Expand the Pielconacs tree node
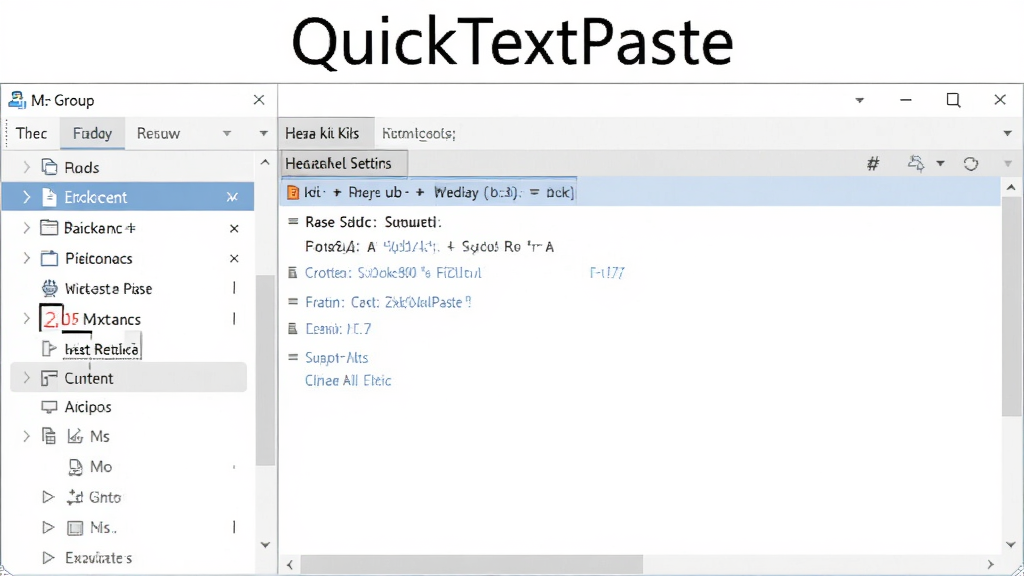 [x=27, y=258]
